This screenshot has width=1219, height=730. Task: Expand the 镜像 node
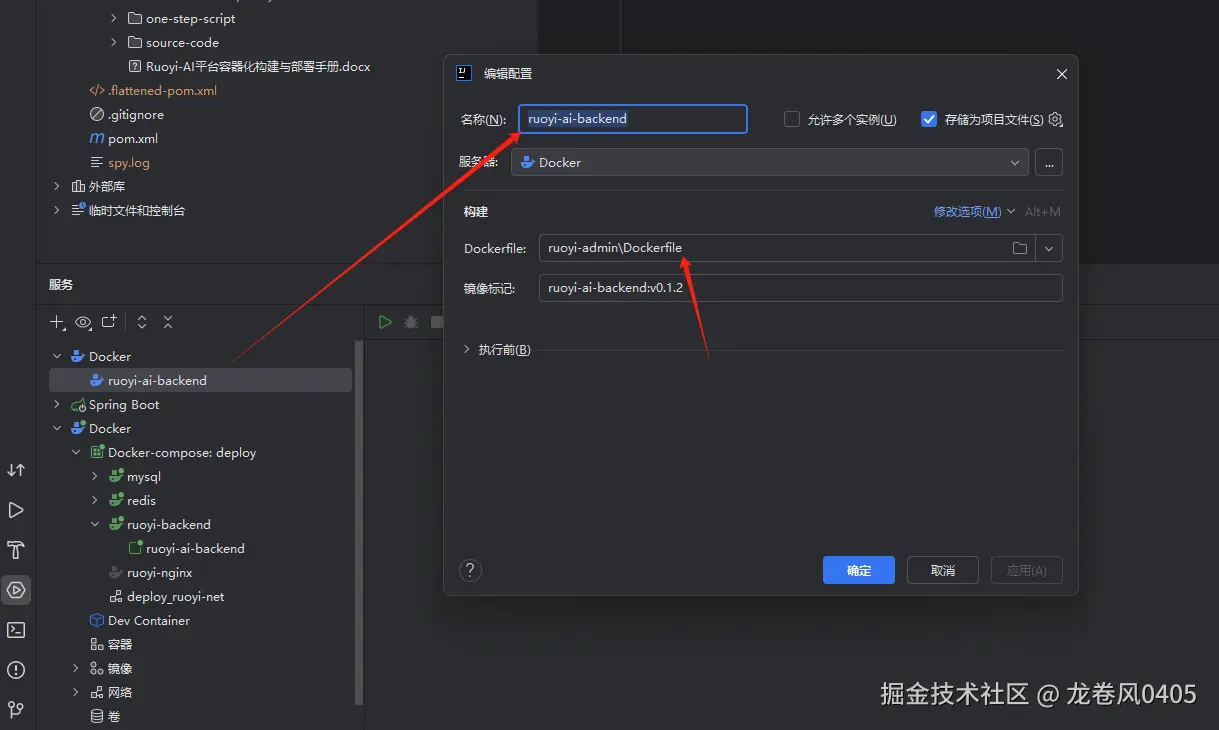pyautogui.click(x=76, y=668)
